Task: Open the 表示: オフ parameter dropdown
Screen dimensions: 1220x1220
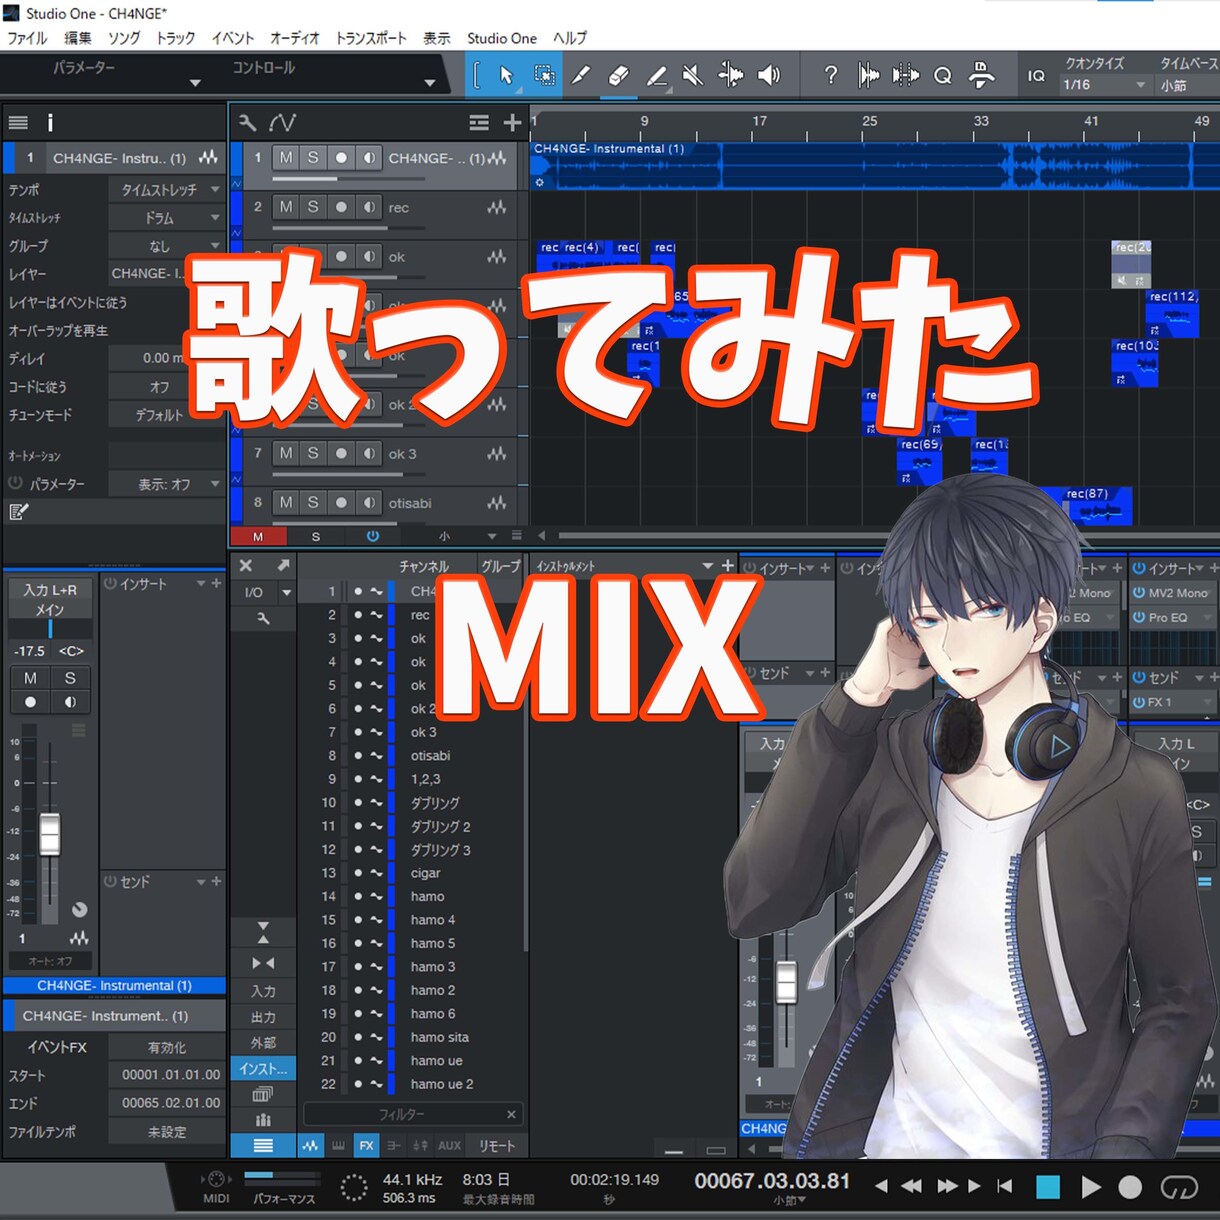Action: [x=166, y=484]
